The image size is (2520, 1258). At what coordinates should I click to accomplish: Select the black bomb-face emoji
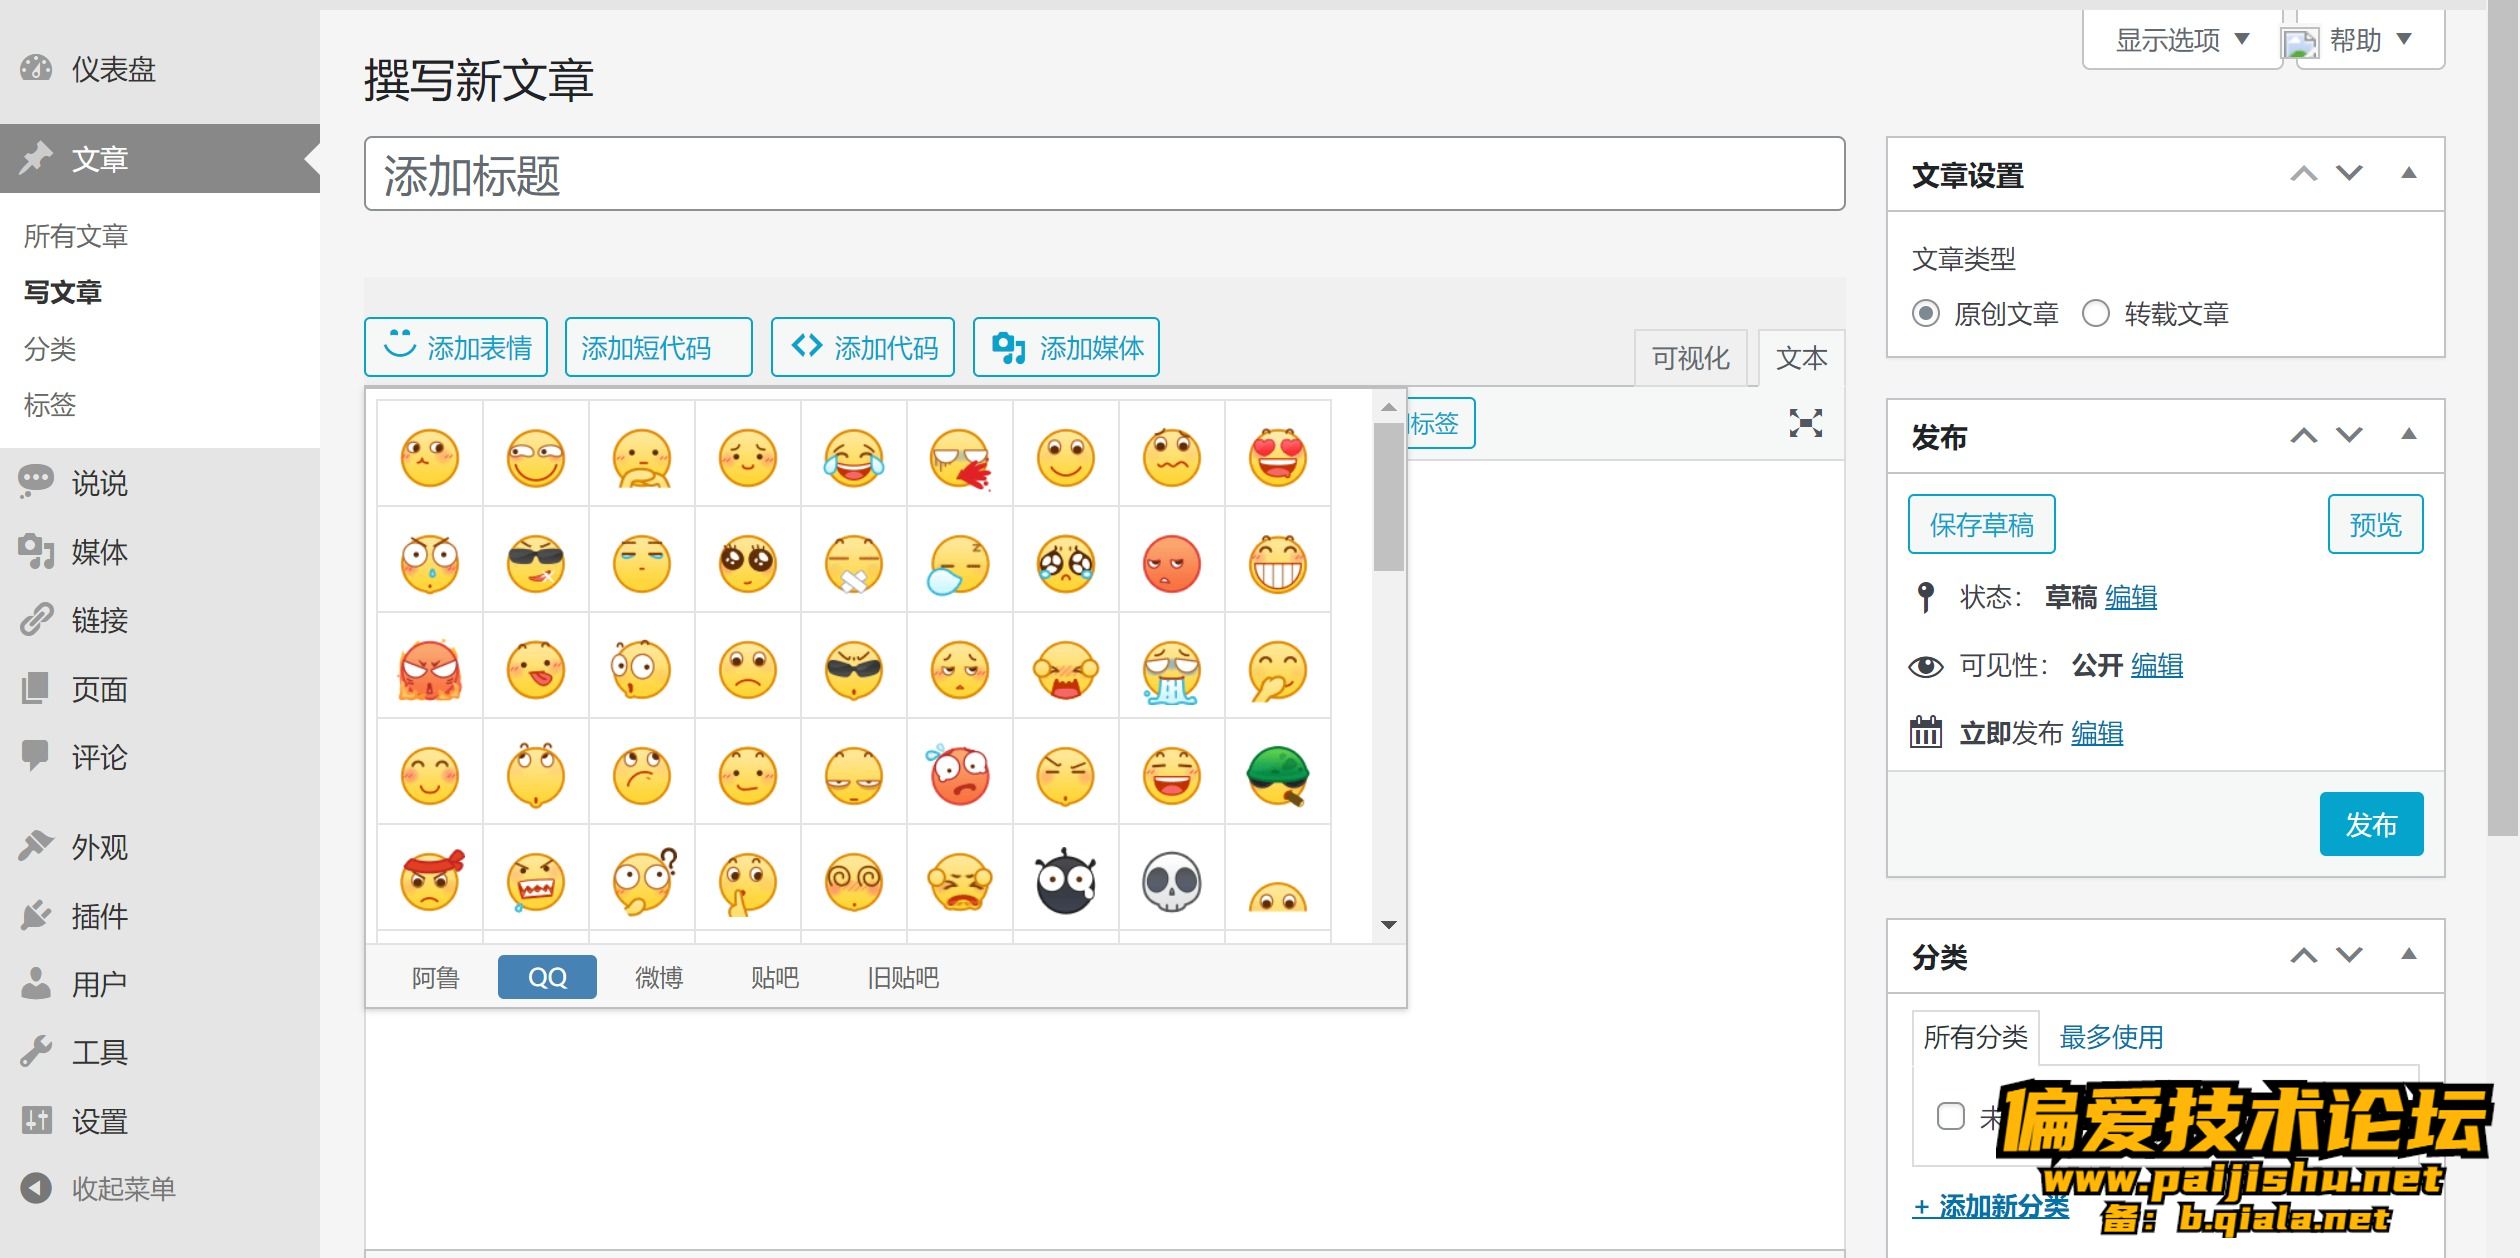pyautogui.click(x=1065, y=882)
